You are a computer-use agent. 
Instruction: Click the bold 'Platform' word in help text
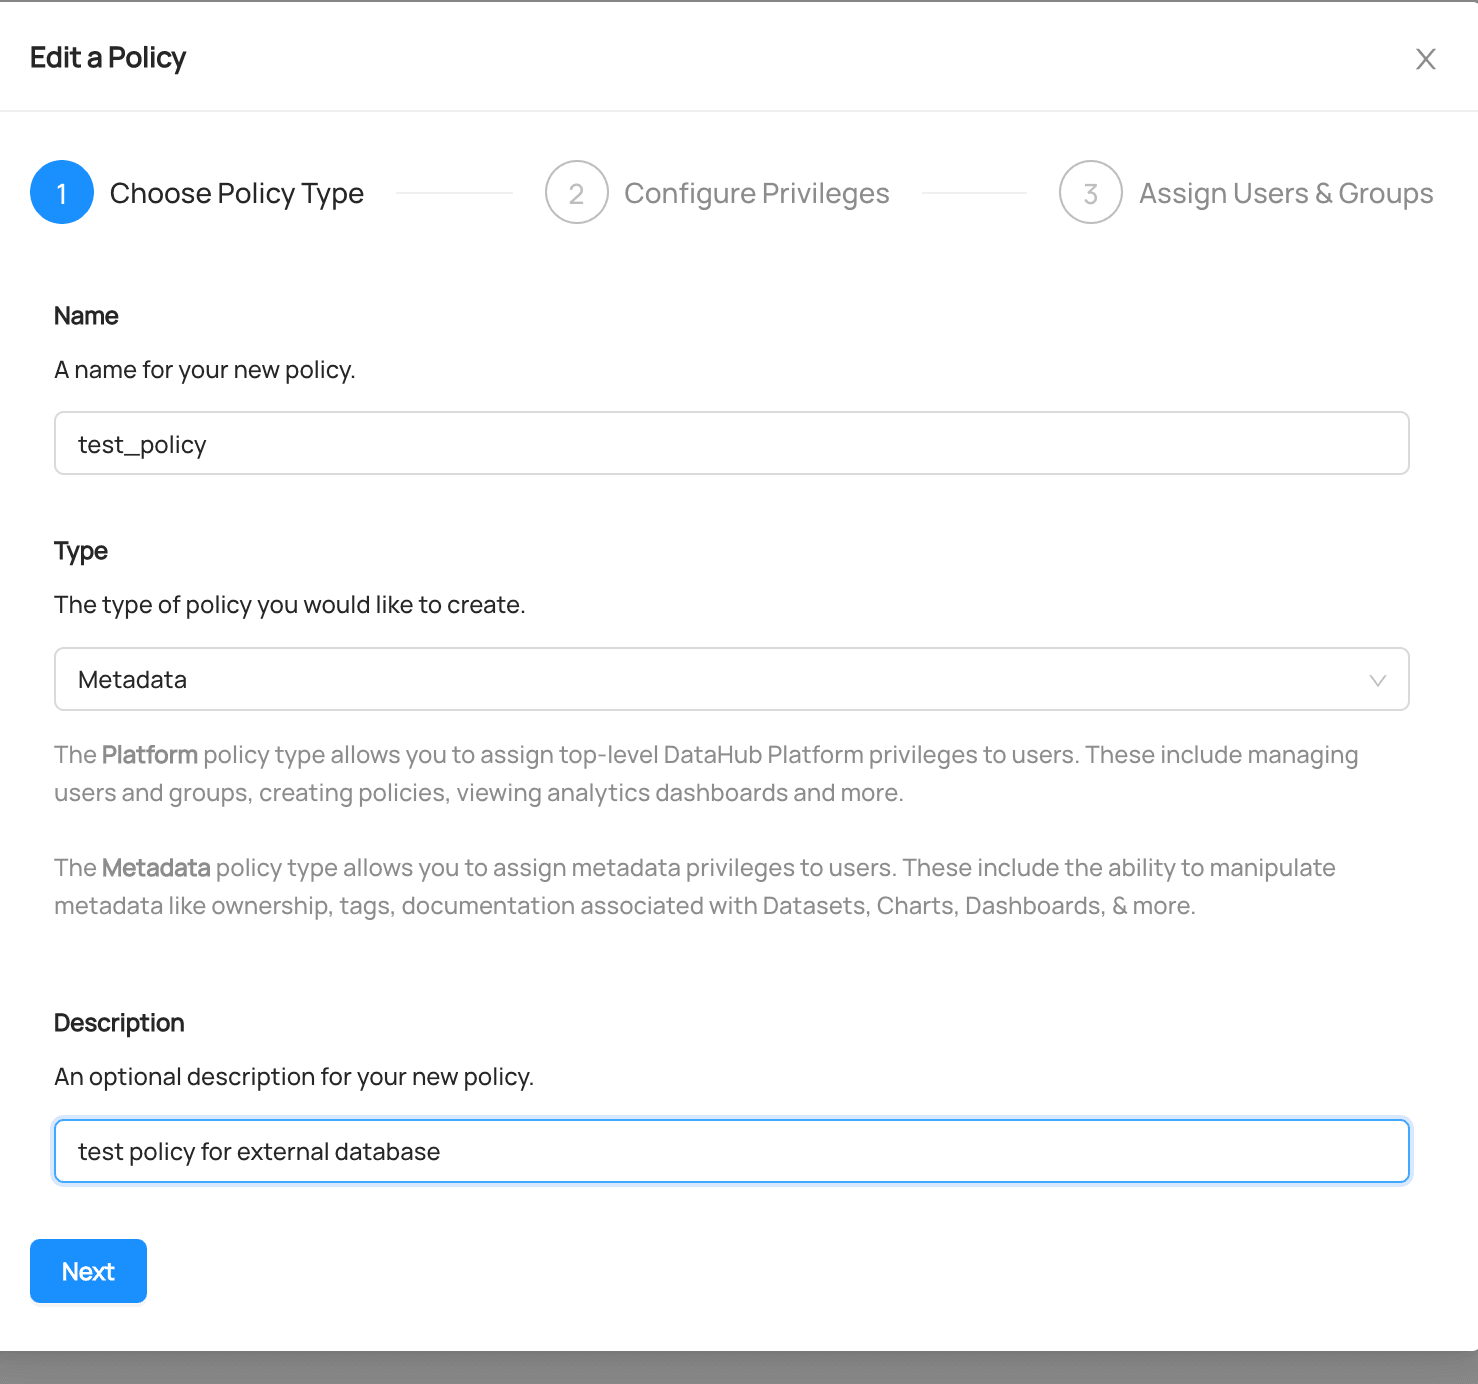[150, 755]
